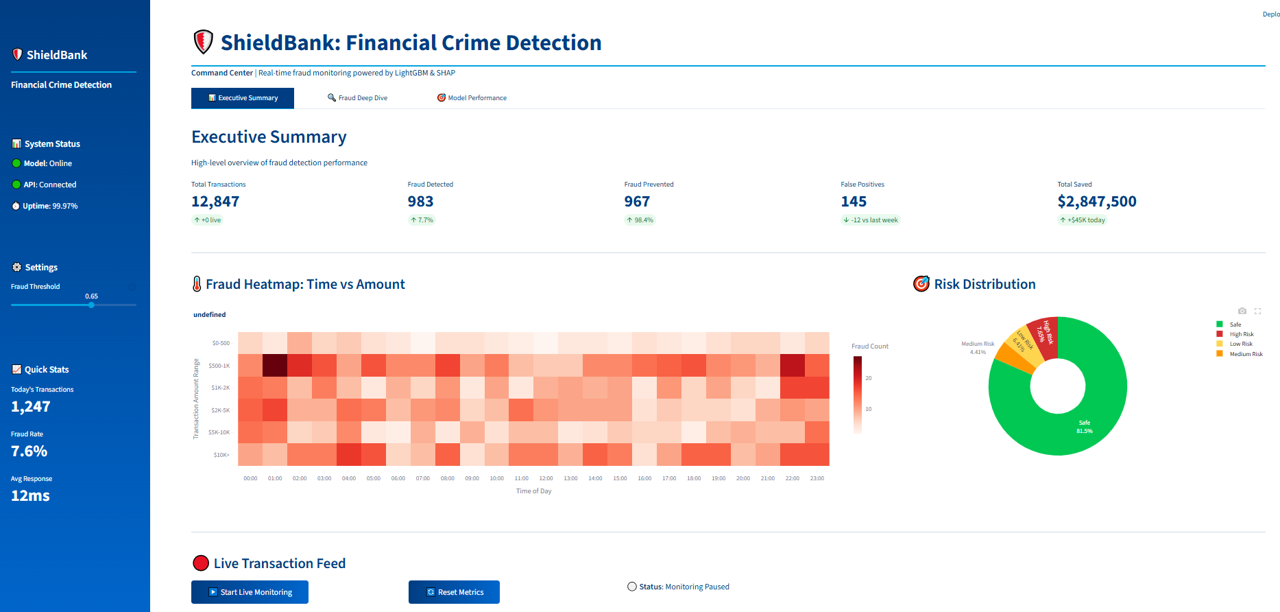Viewport: 1280px width, 612px height.
Task: Click the 23:00 time label on the heatmap axis
Action: pos(817,479)
